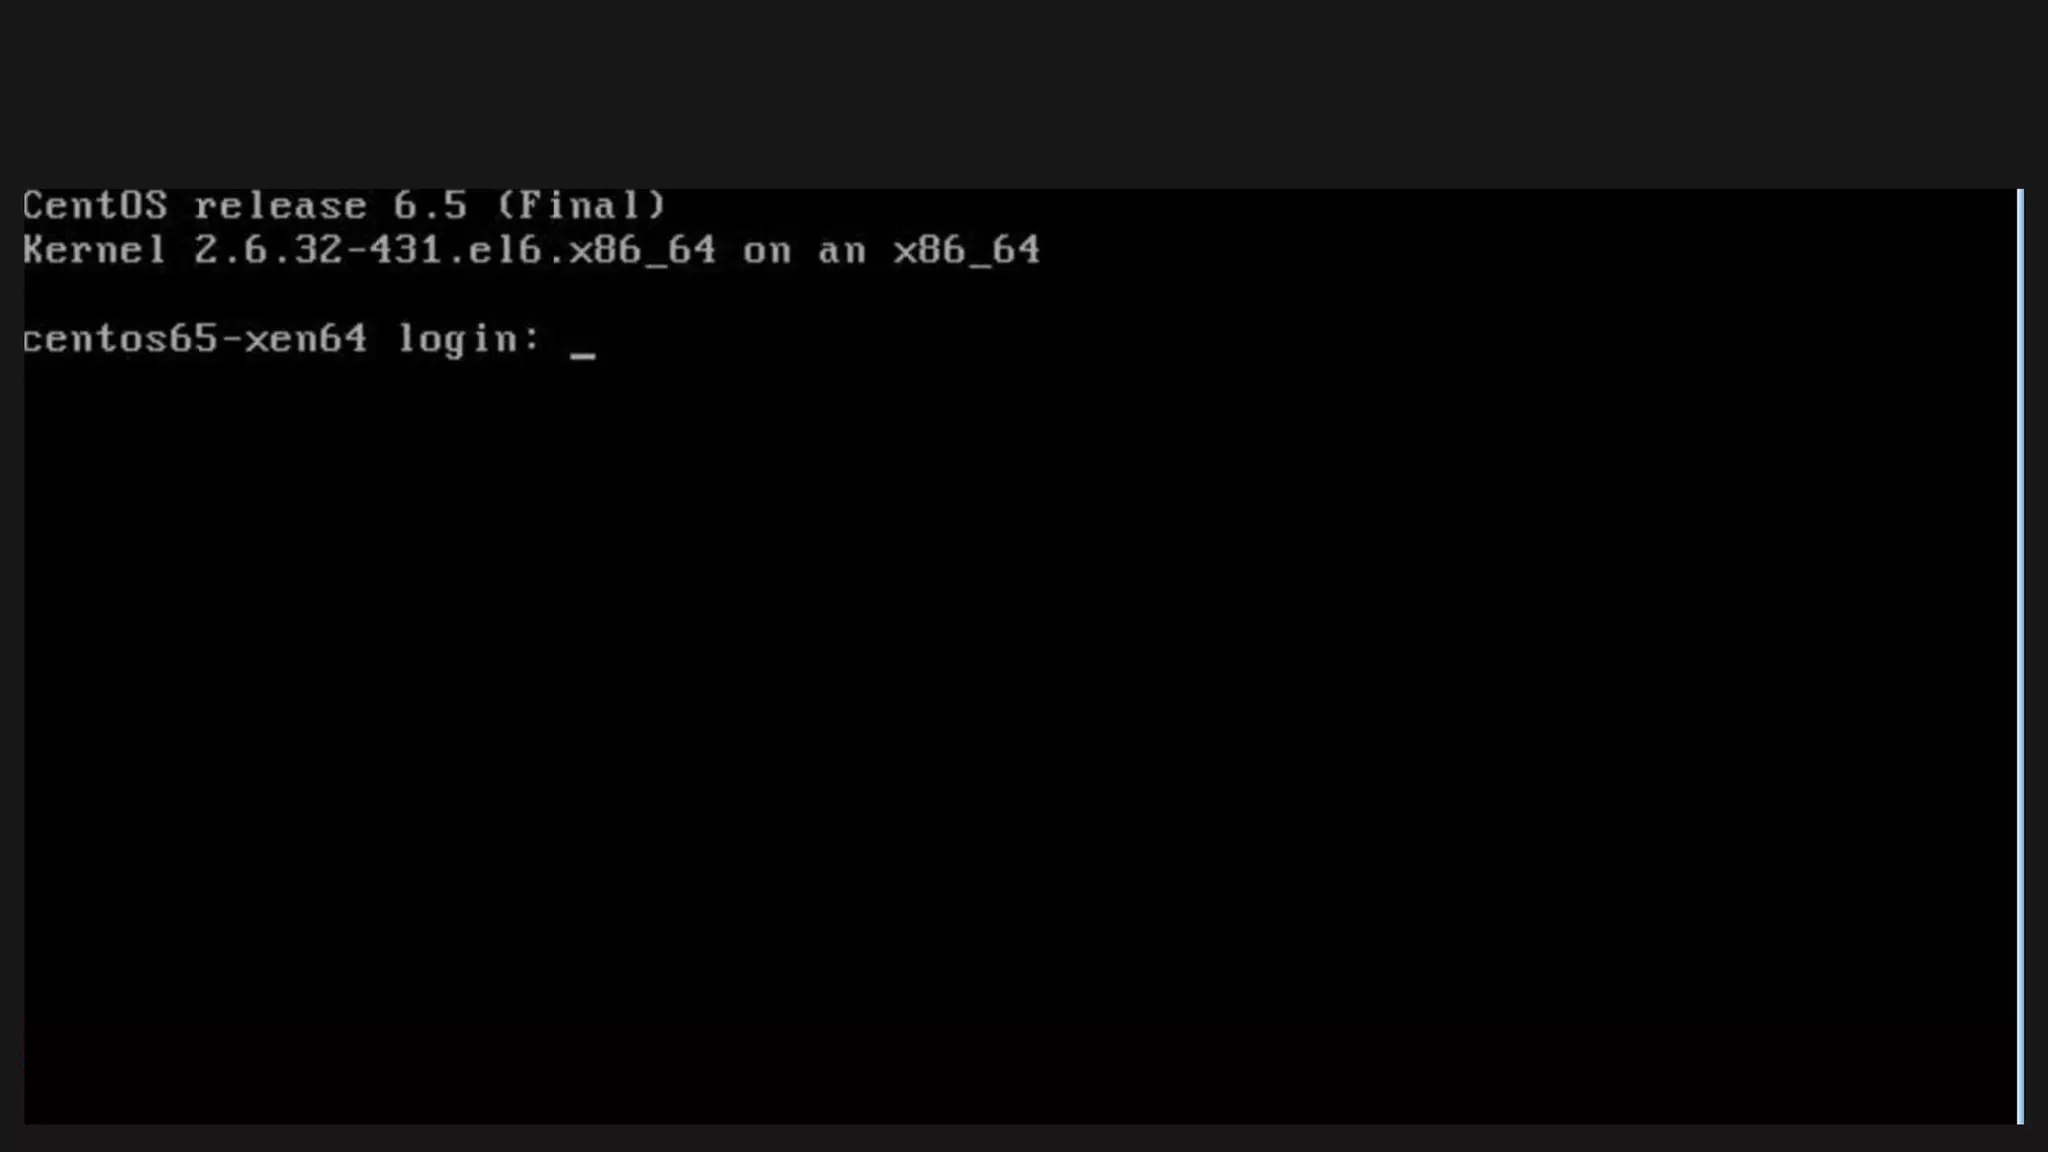Click empty black console area below login prompt

1020,740
